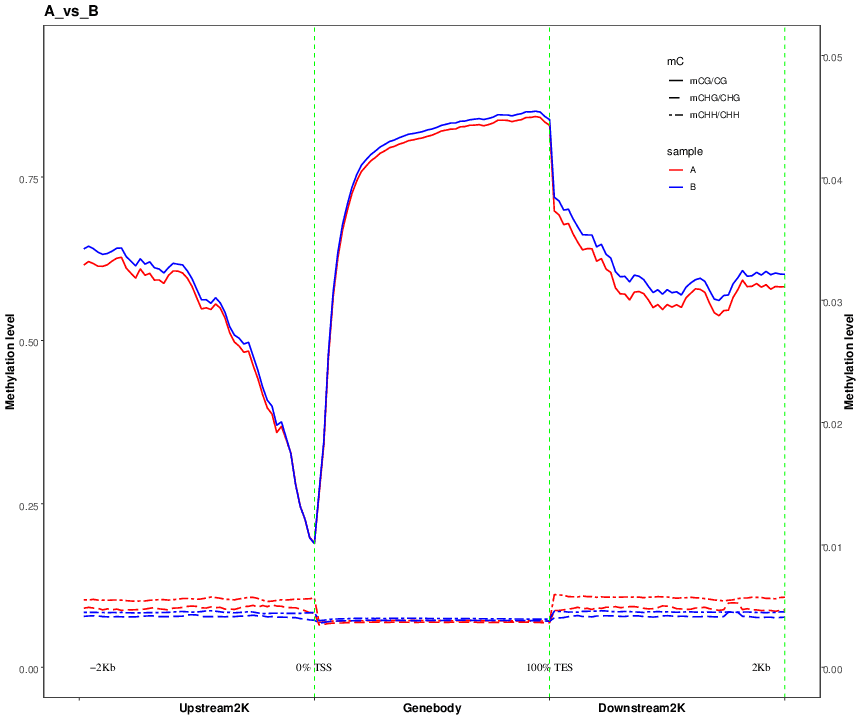Click the 0.05 right axis tick label
The height and width of the screenshot is (720, 864).
[833, 58]
